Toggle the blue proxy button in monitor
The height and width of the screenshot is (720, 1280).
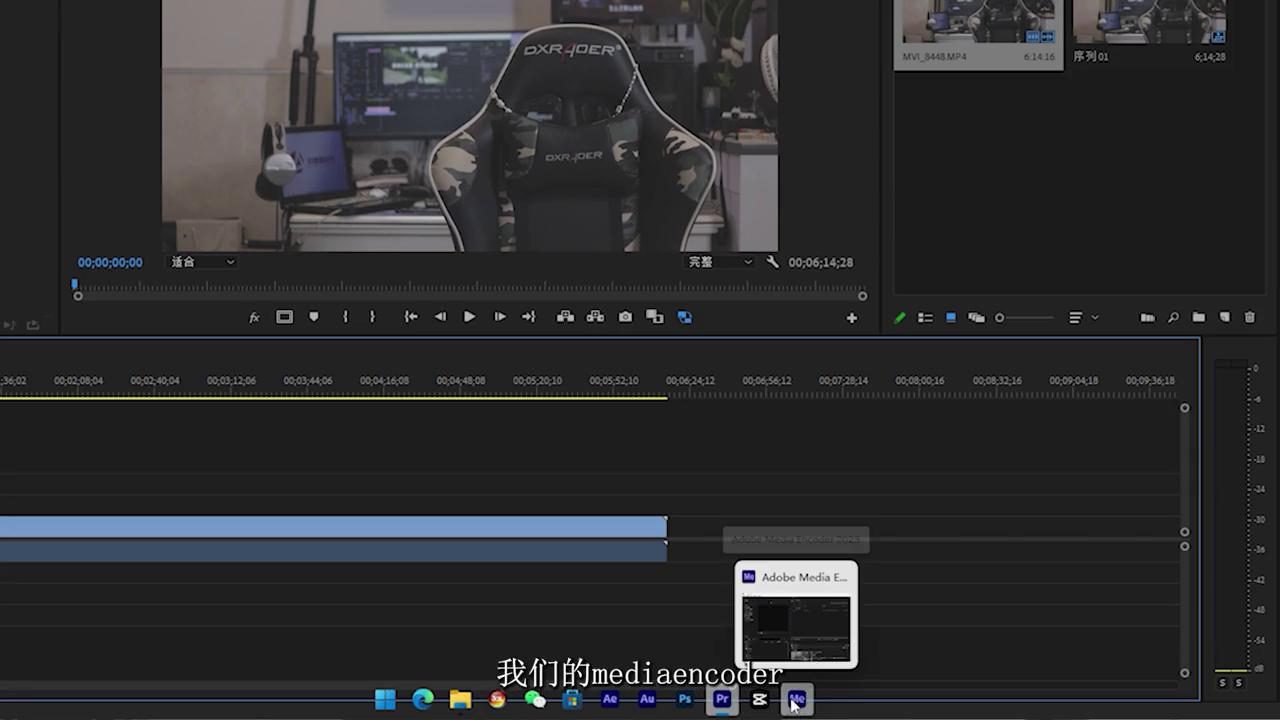(x=685, y=317)
